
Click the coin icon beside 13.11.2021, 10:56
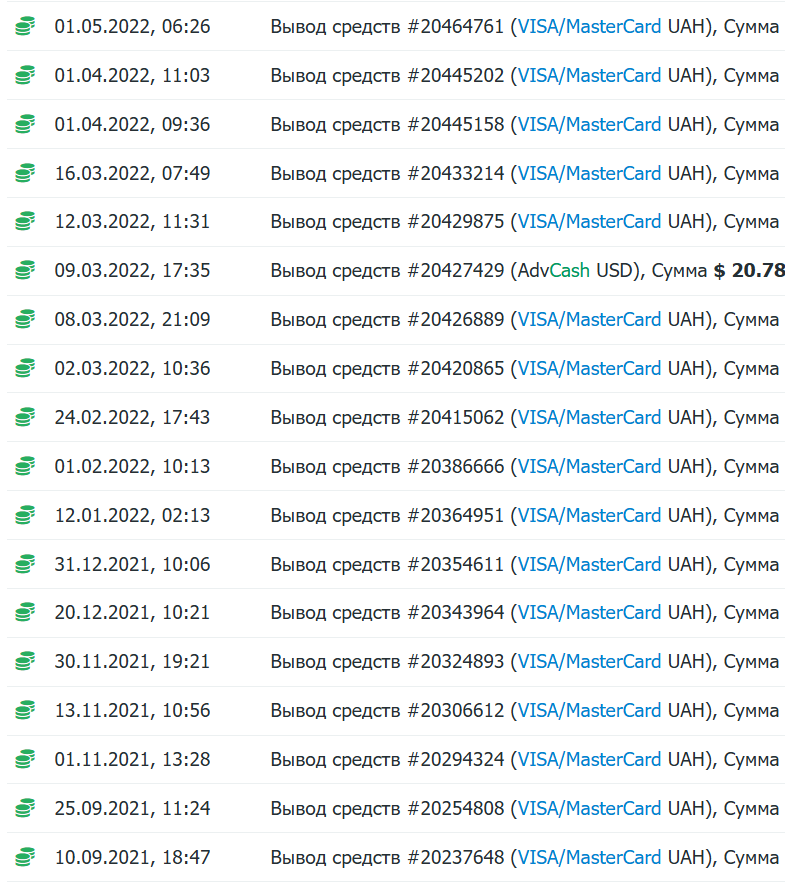(x=25, y=711)
